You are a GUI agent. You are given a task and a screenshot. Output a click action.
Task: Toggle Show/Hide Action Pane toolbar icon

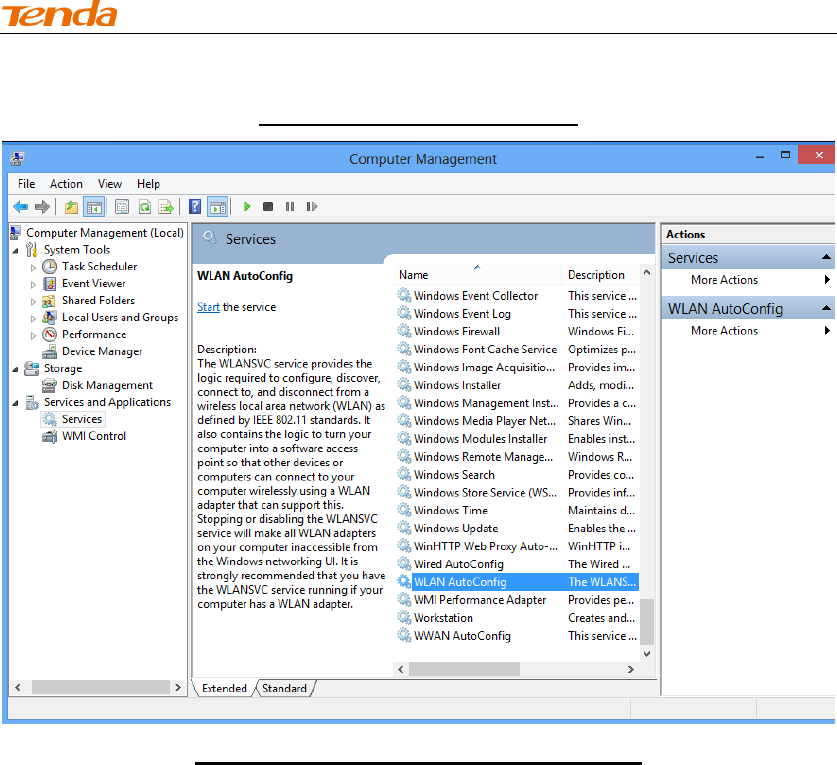[x=218, y=207]
